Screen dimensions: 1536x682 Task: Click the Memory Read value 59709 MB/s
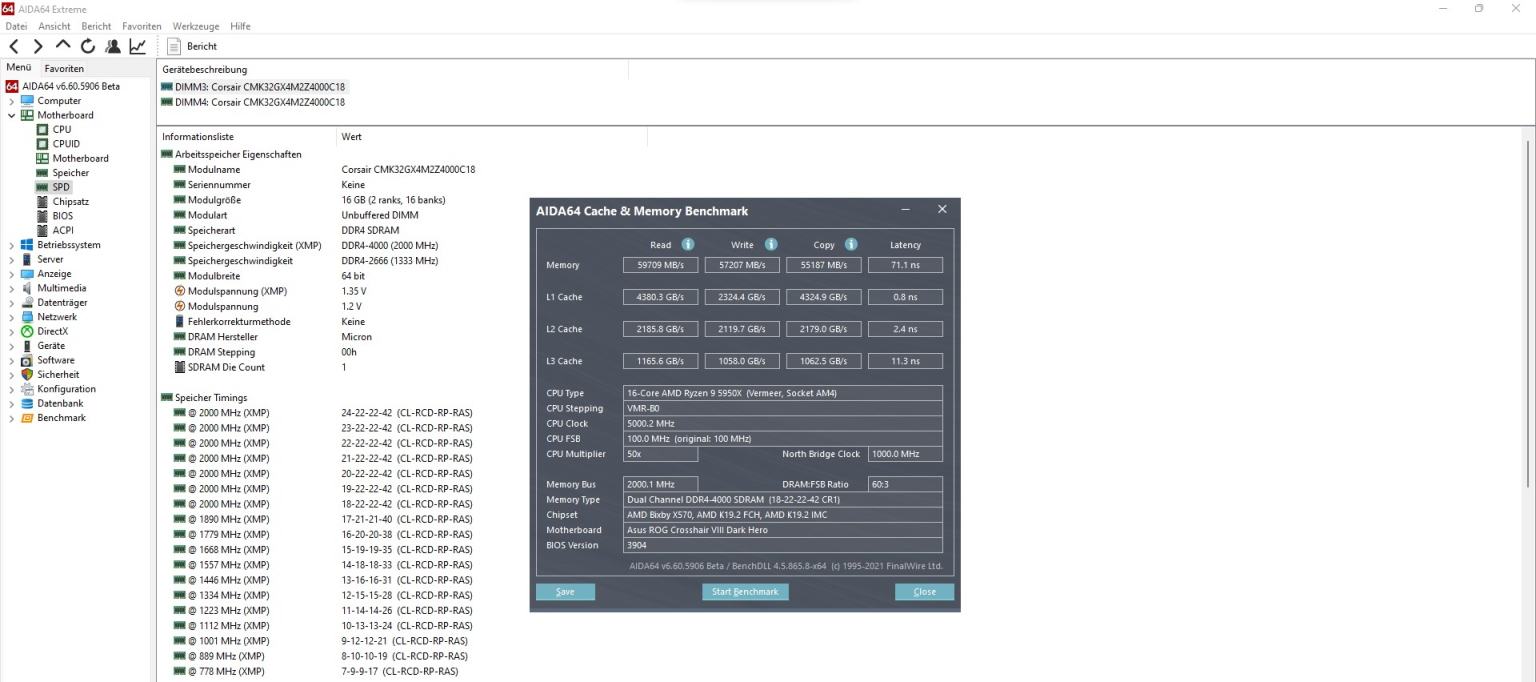tap(660, 265)
